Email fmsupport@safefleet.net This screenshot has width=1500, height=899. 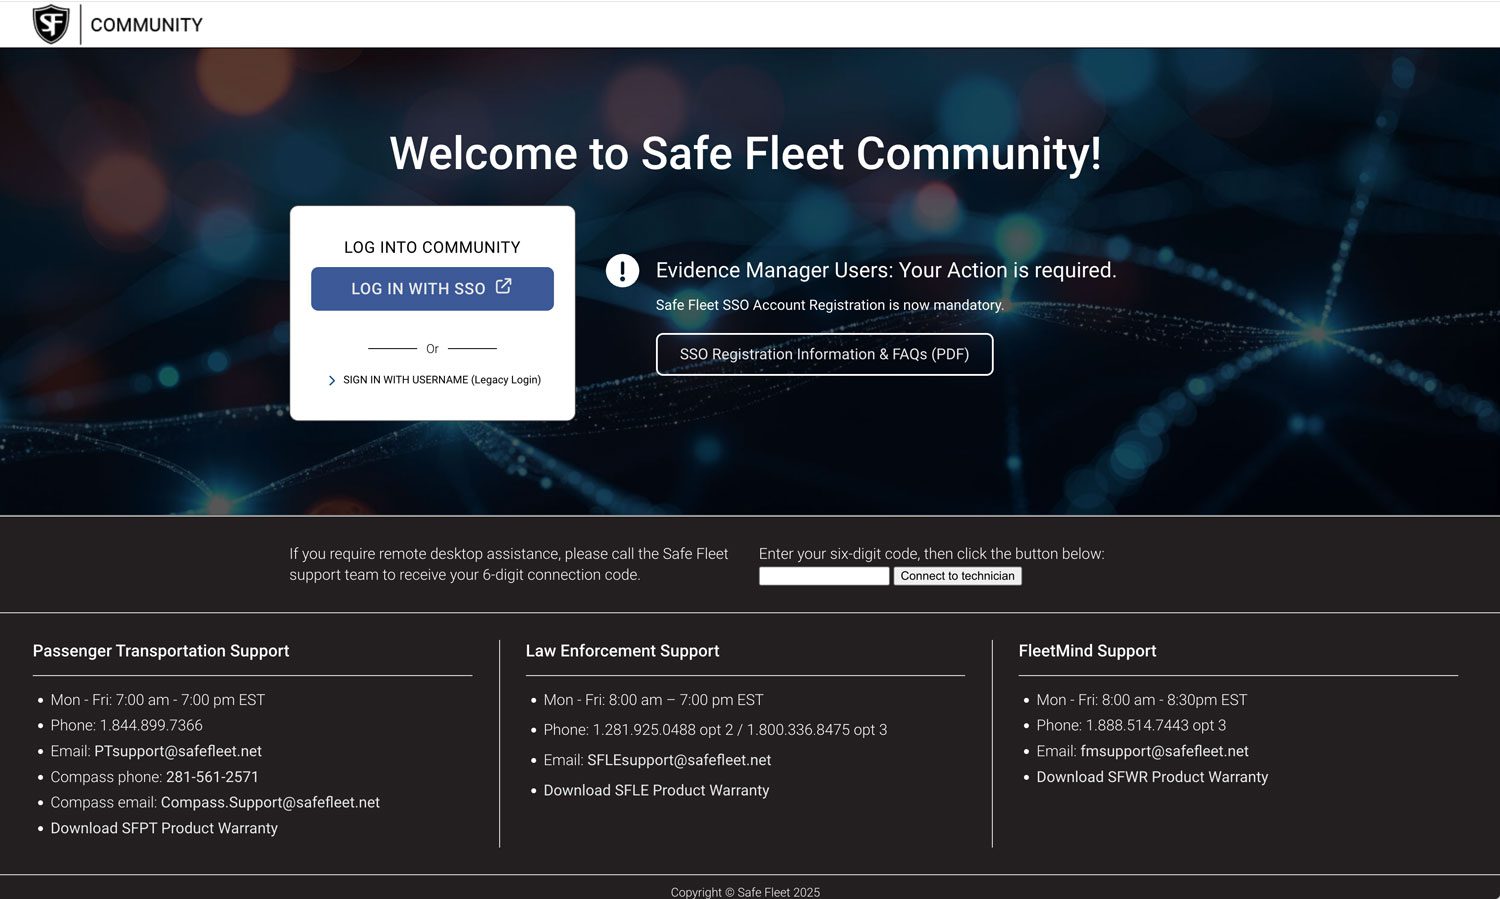(1164, 751)
